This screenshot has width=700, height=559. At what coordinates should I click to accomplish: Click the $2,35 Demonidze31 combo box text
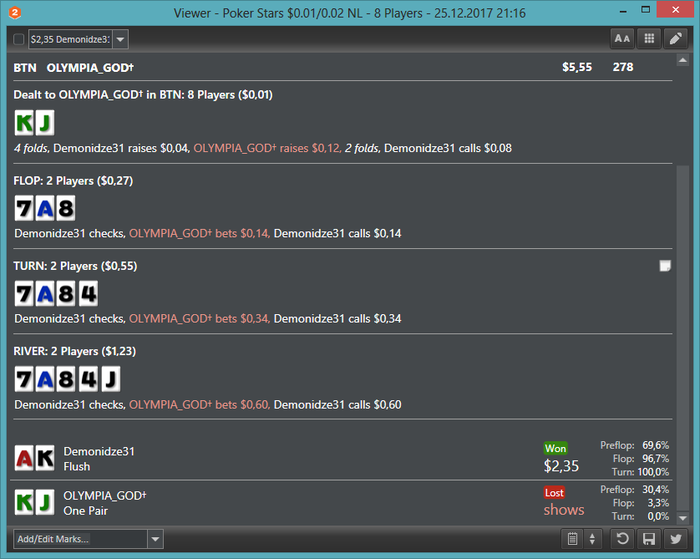point(71,39)
